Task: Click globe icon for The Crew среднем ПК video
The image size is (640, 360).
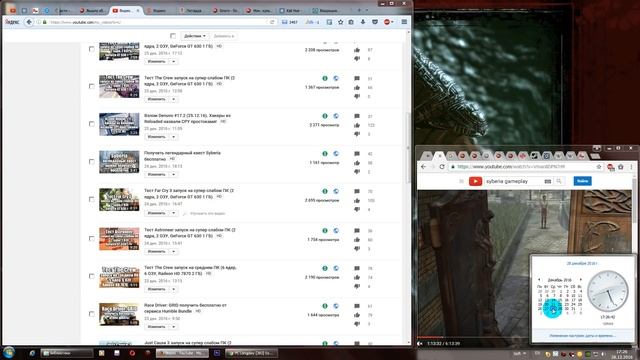Action: [x=336, y=268]
